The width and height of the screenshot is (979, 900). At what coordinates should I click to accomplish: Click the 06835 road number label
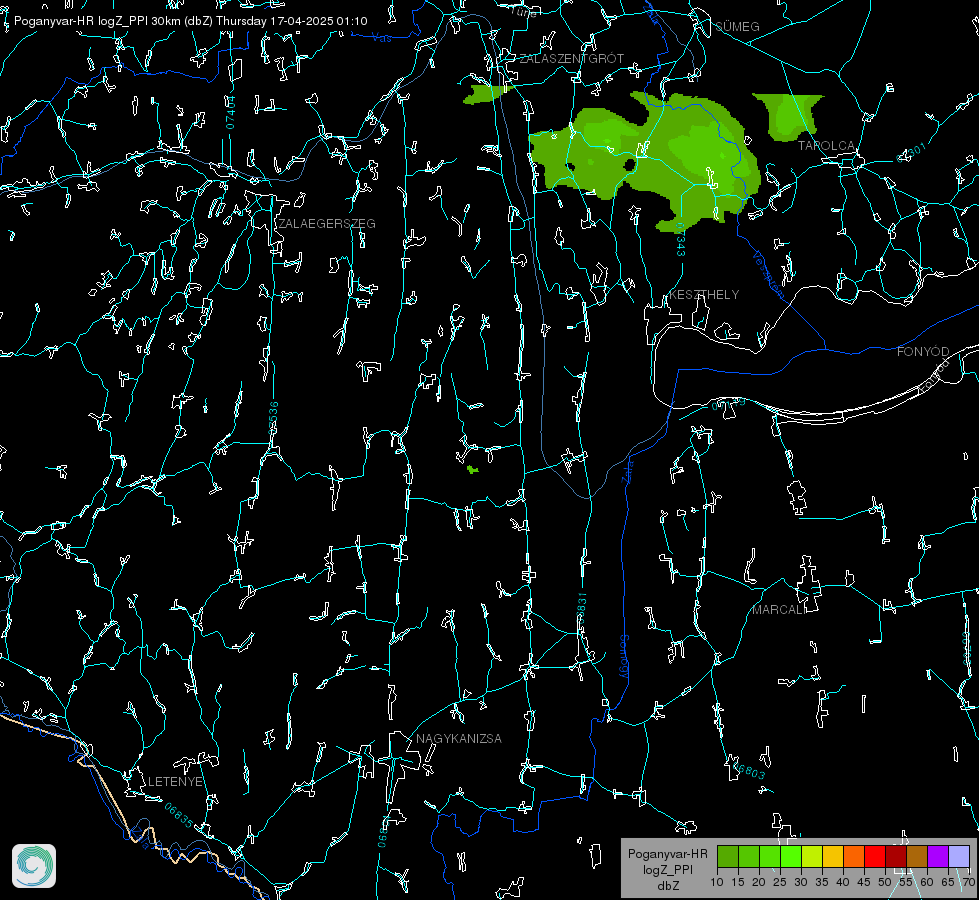click(x=179, y=816)
